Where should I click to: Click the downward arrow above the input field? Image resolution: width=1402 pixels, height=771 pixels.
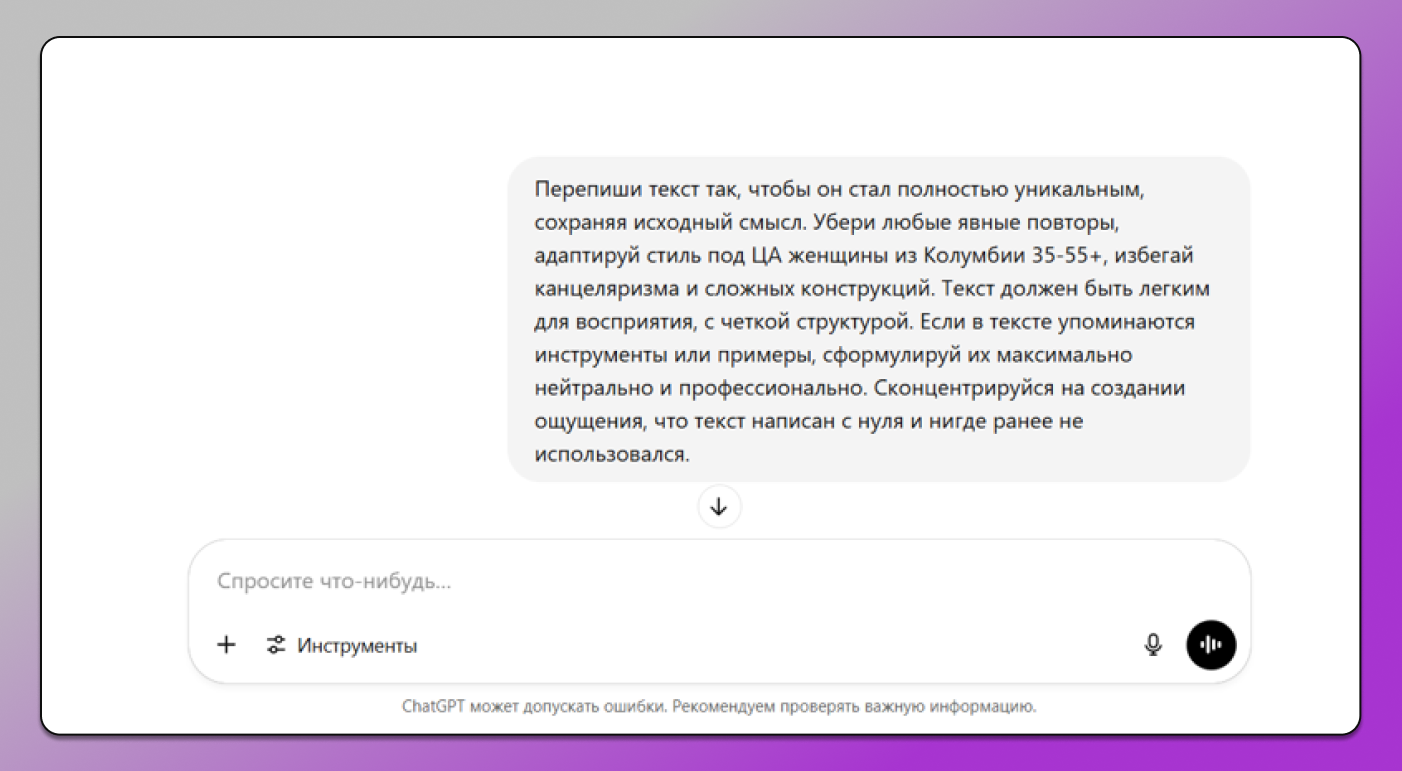719,506
